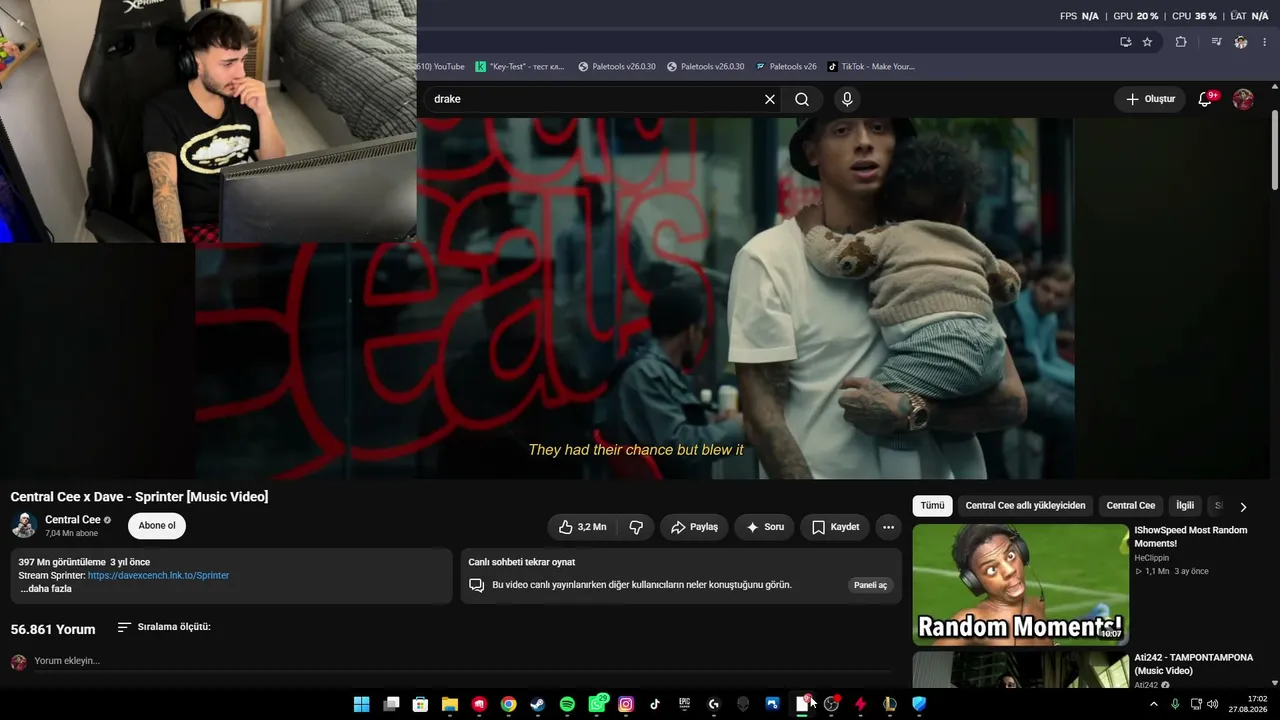The width and height of the screenshot is (1280, 720).
Task: Click the "Oluştur" create button
Action: (x=1150, y=99)
